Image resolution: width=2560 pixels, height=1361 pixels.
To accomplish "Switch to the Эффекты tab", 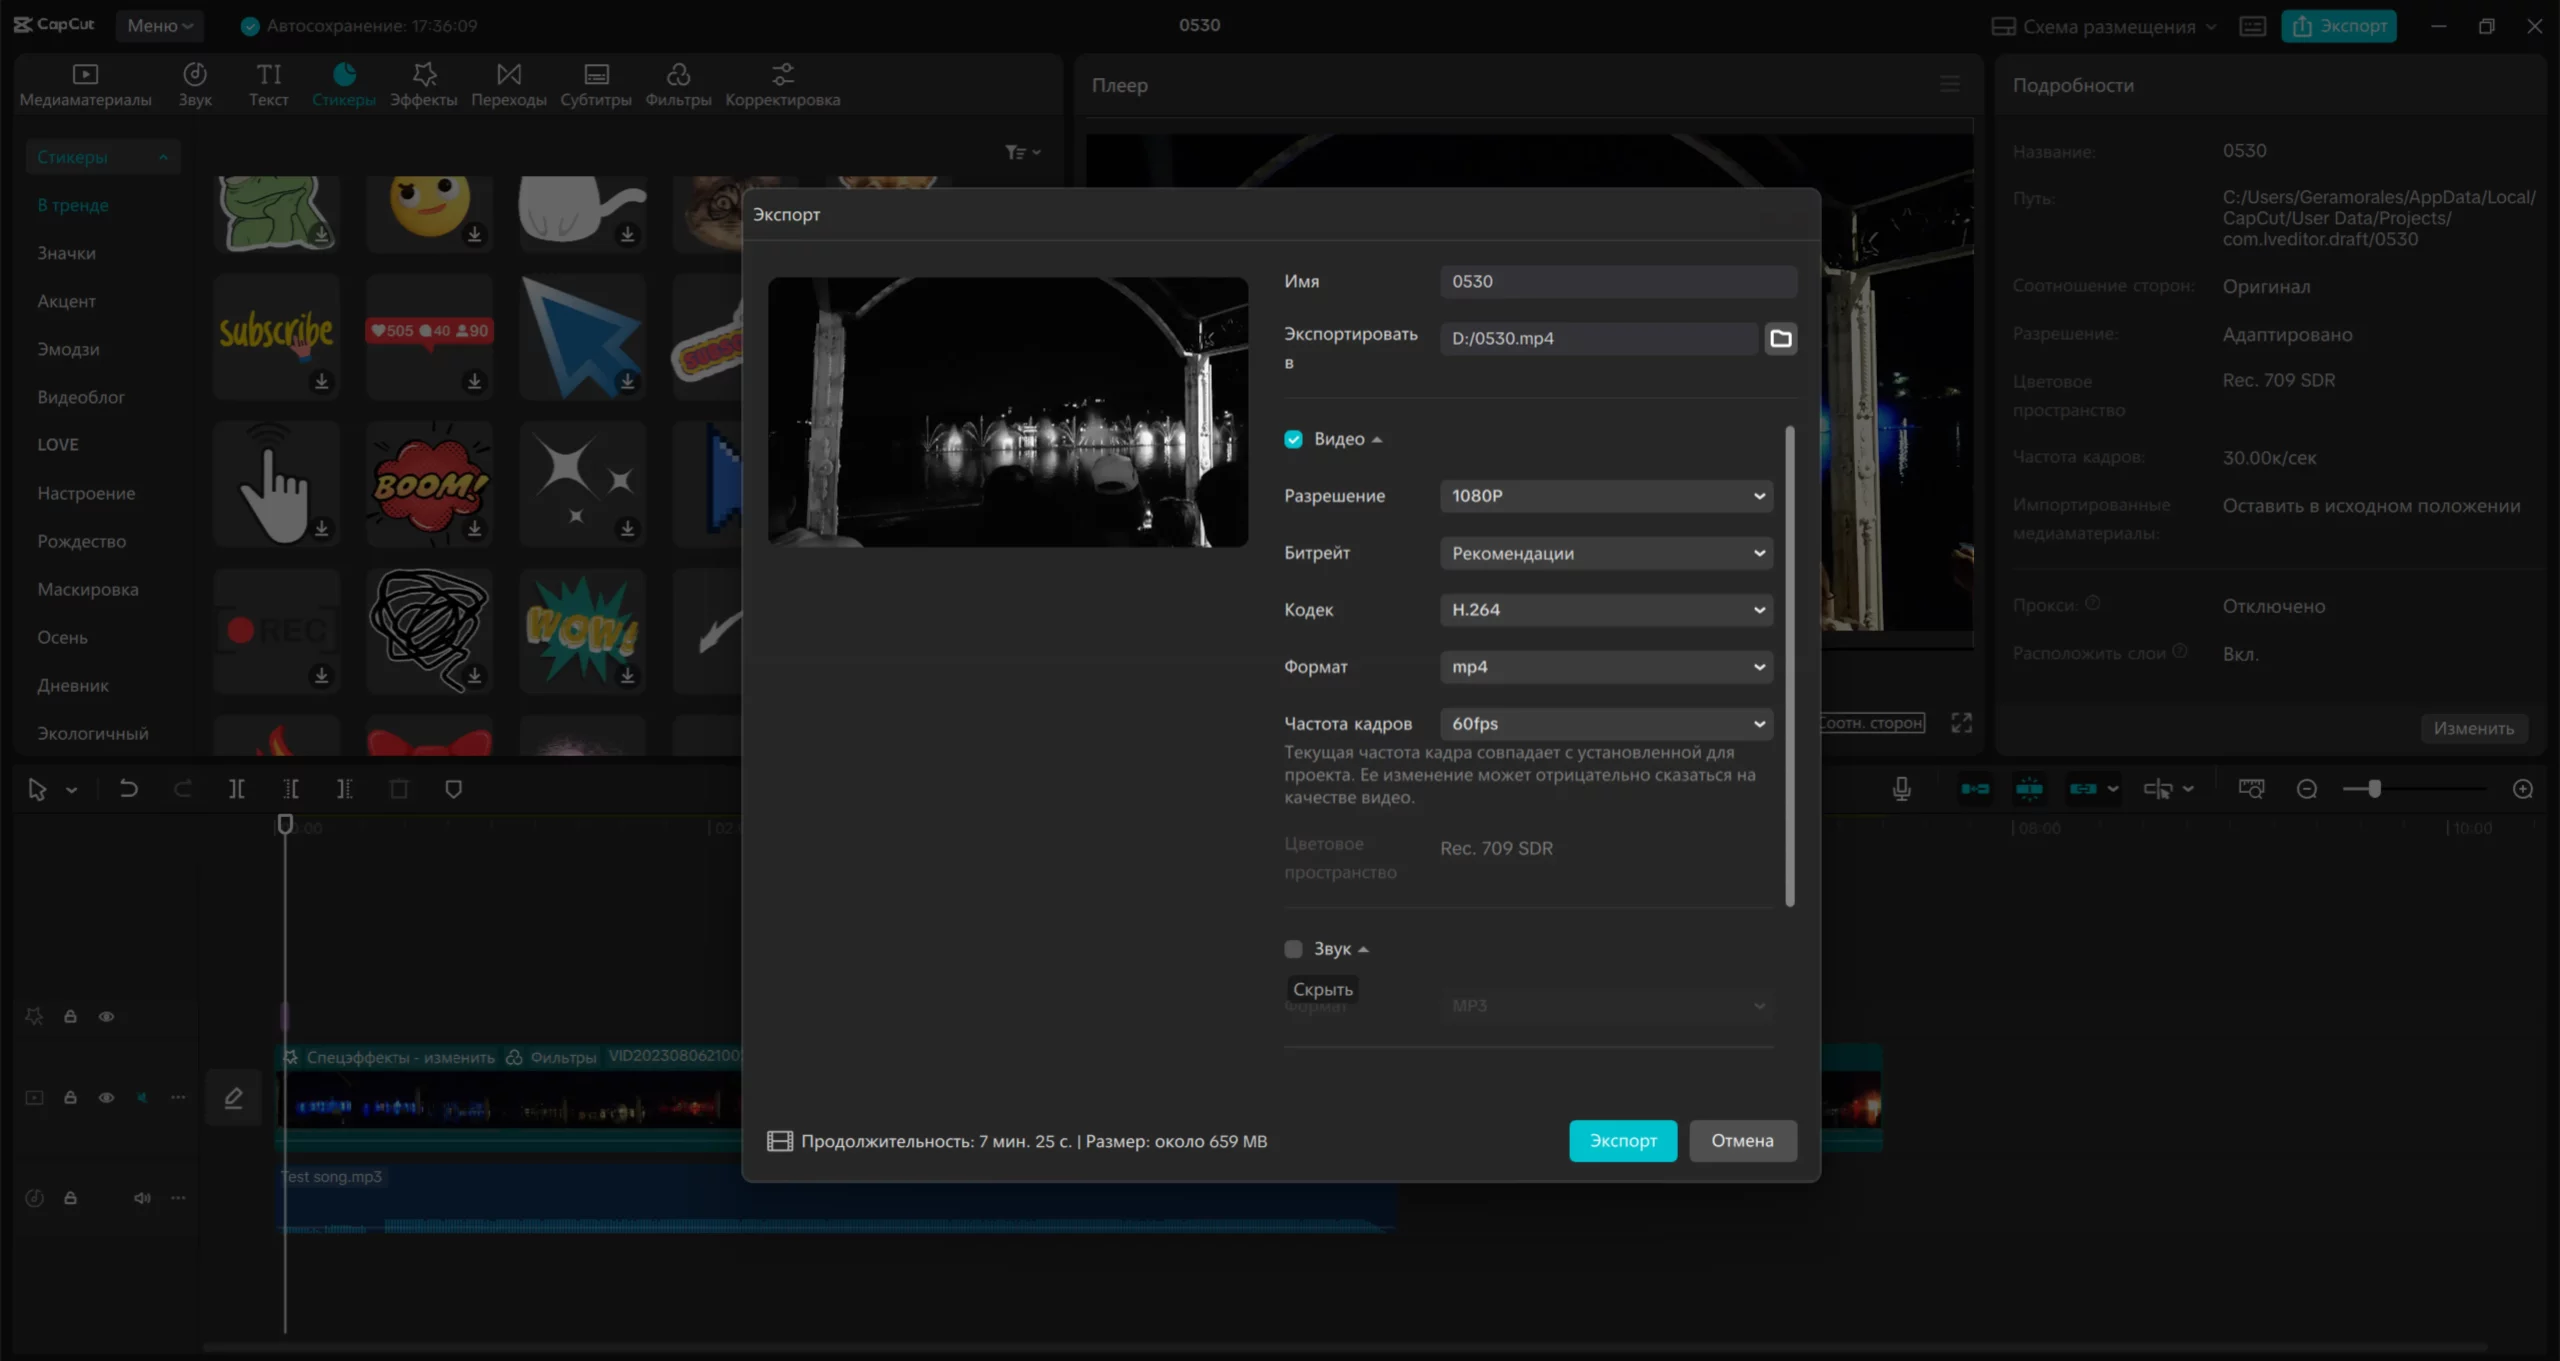I will point(423,84).
